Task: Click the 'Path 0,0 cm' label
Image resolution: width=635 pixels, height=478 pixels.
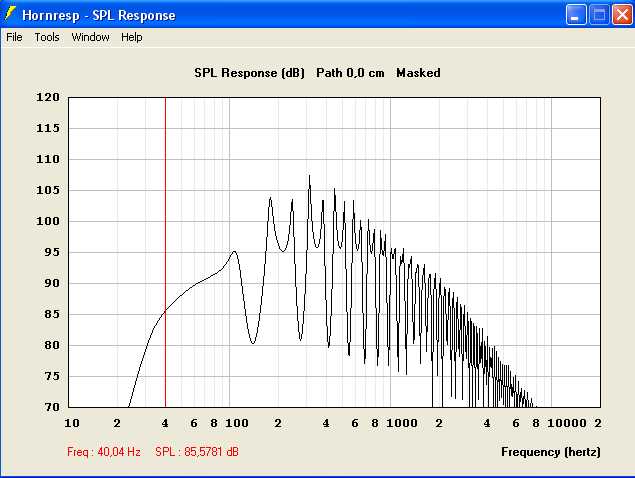Action: point(350,73)
